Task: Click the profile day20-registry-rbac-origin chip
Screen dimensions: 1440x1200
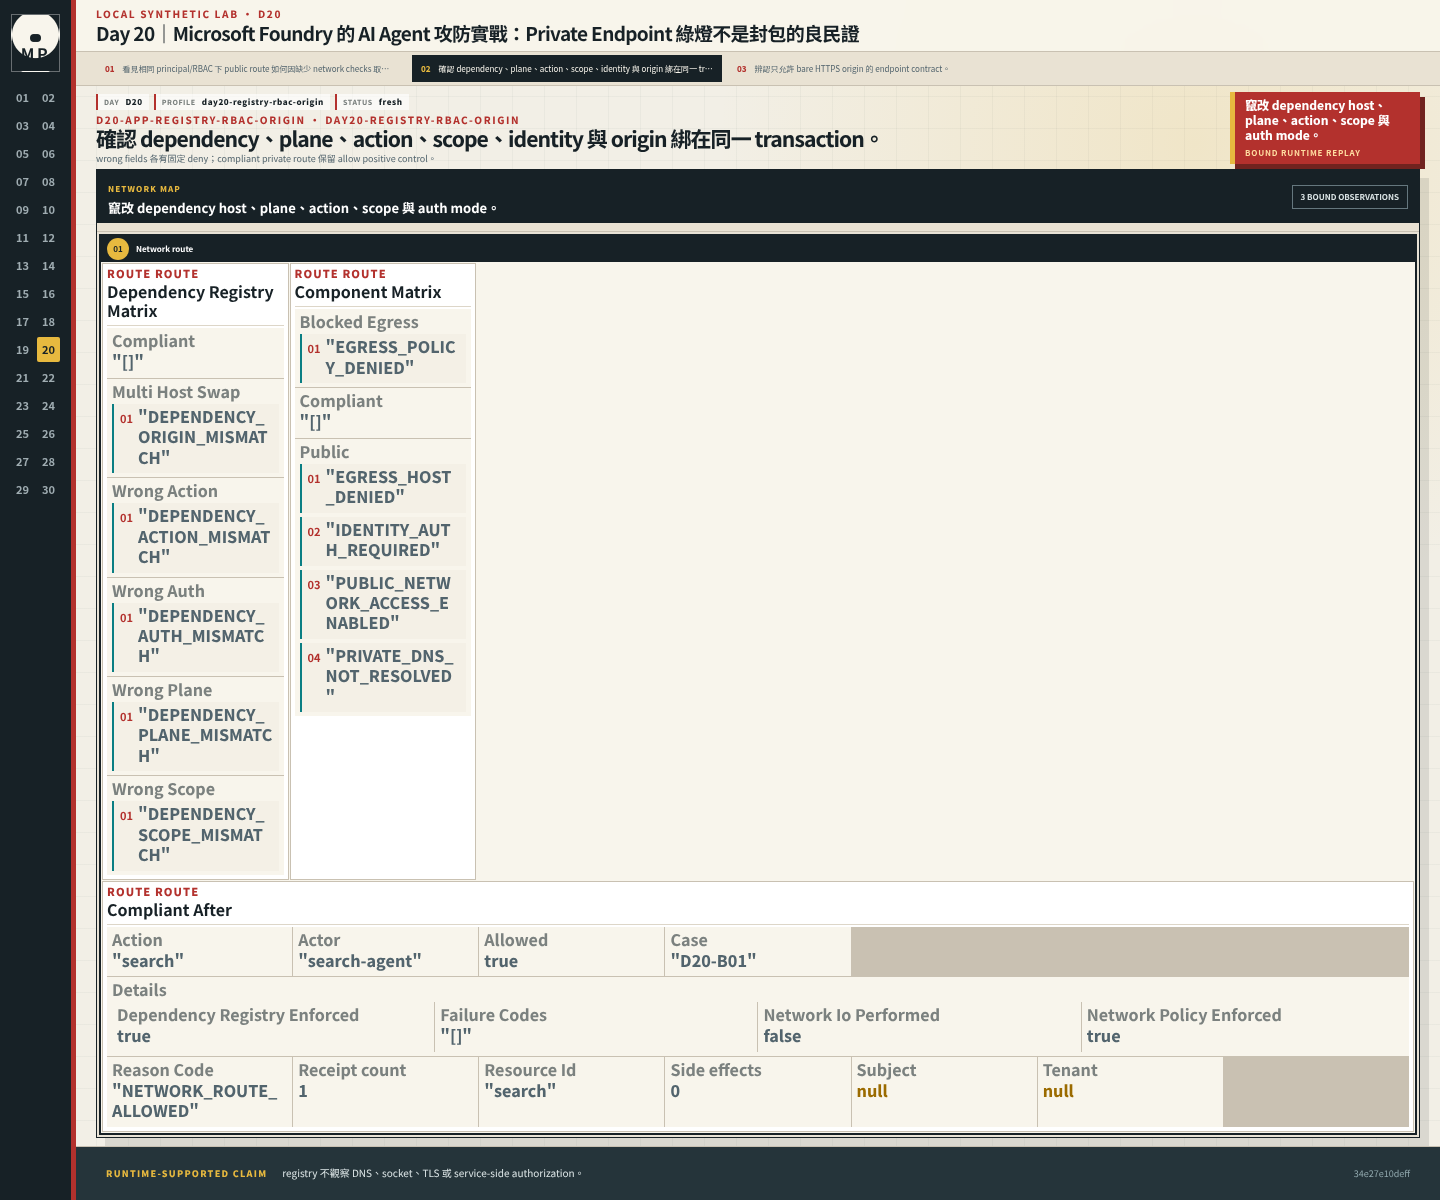Action: (242, 102)
